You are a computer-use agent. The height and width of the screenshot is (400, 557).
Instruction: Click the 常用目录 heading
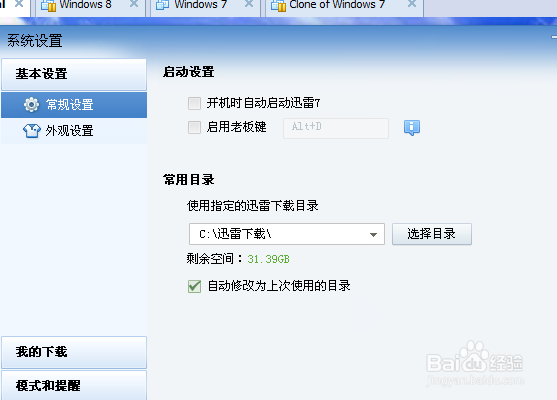[189, 180]
